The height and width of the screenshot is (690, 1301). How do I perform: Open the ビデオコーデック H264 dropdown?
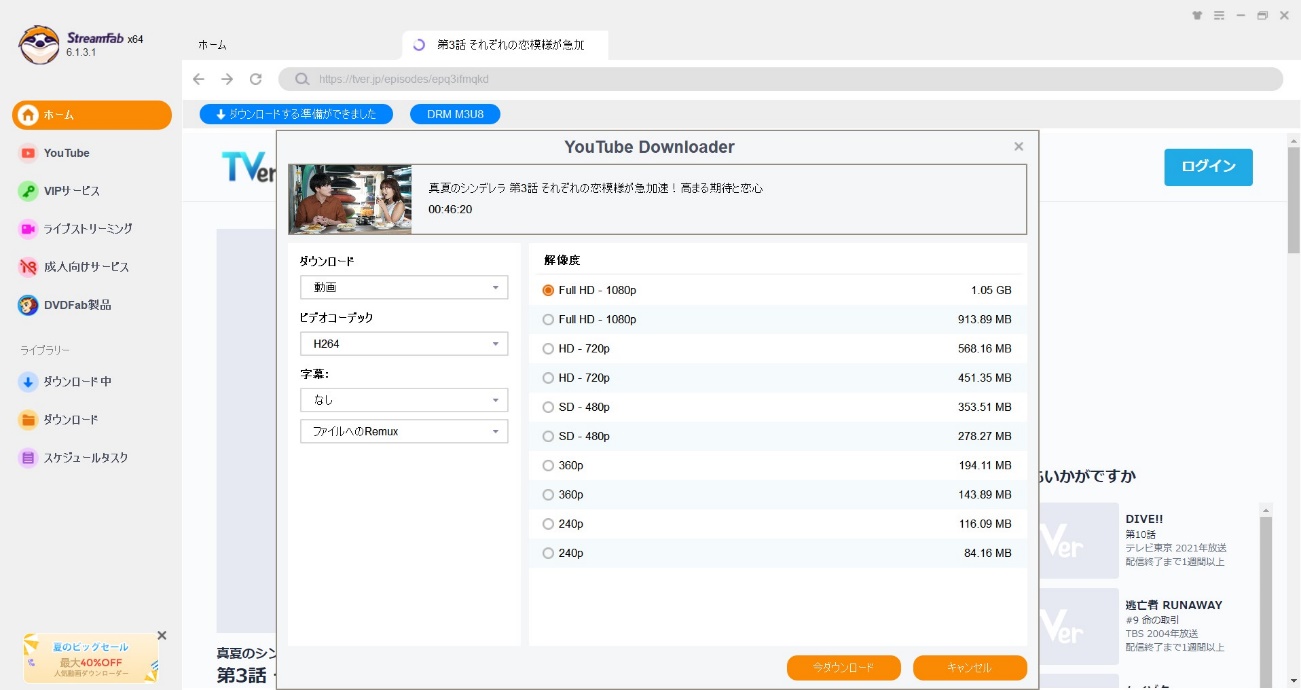[x=404, y=343]
